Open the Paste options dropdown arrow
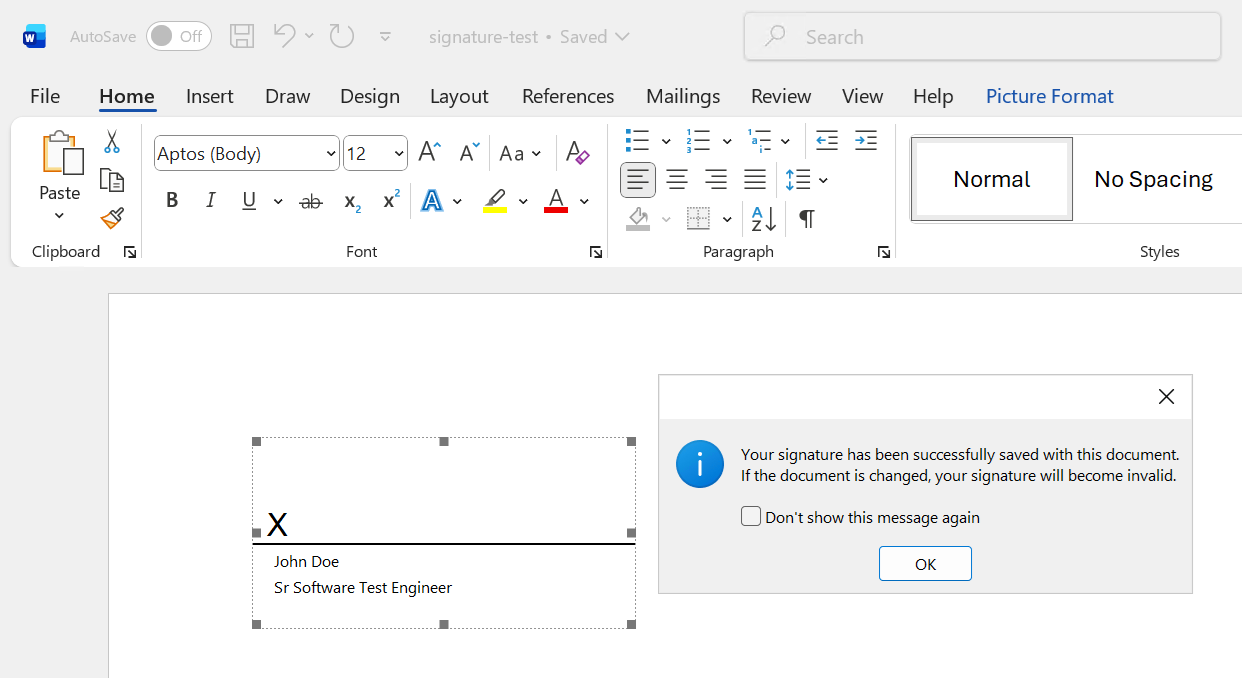The height and width of the screenshot is (678, 1246). pos(59,216)
